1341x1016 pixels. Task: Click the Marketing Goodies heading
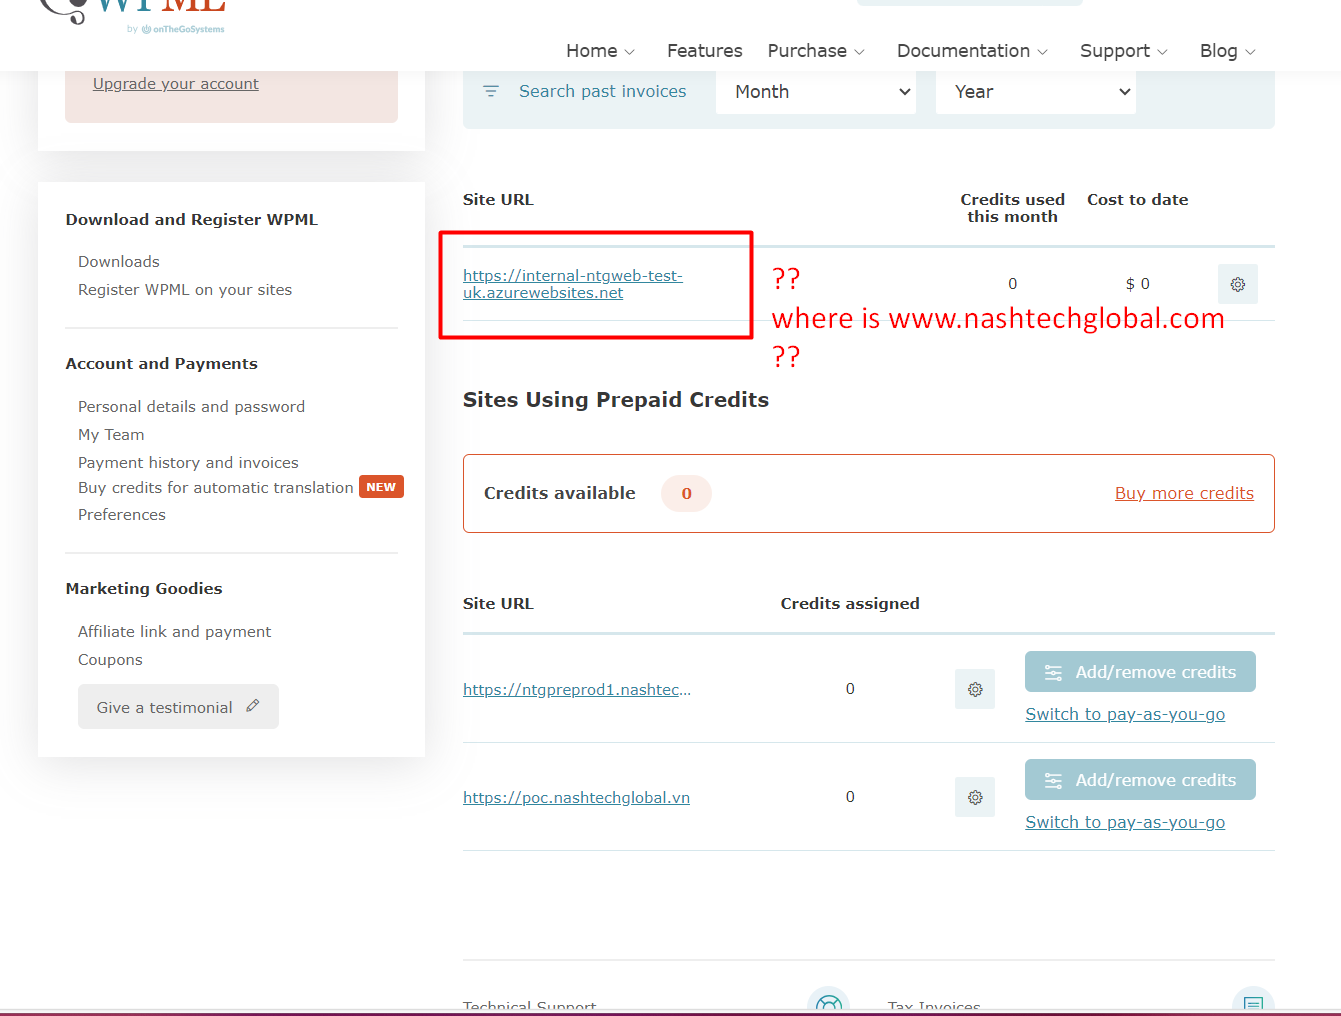click(144, 589)
